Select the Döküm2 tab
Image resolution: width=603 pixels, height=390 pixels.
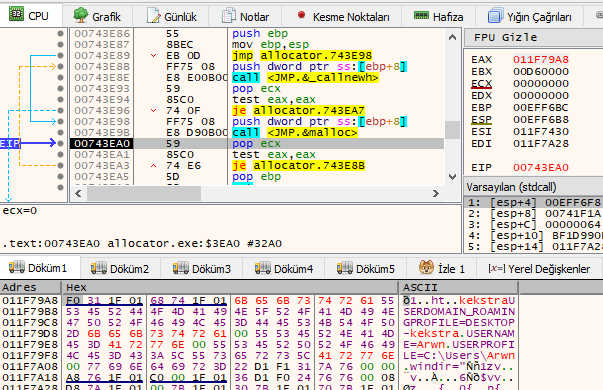click(120, 268)
